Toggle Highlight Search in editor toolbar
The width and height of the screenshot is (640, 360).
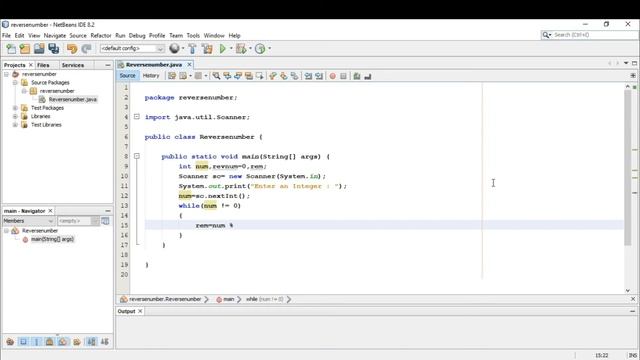(249, 76)
